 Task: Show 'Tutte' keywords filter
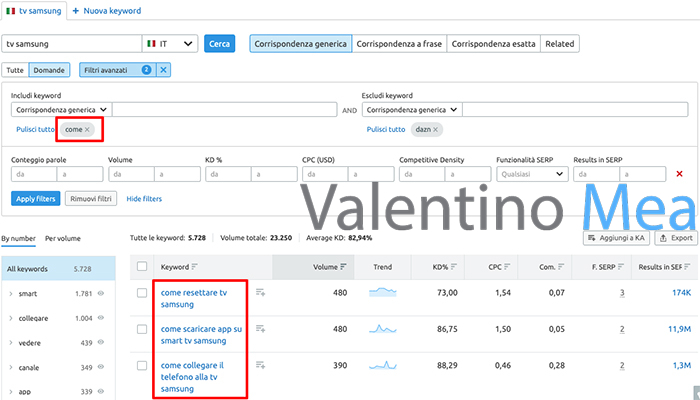[15, 70]
